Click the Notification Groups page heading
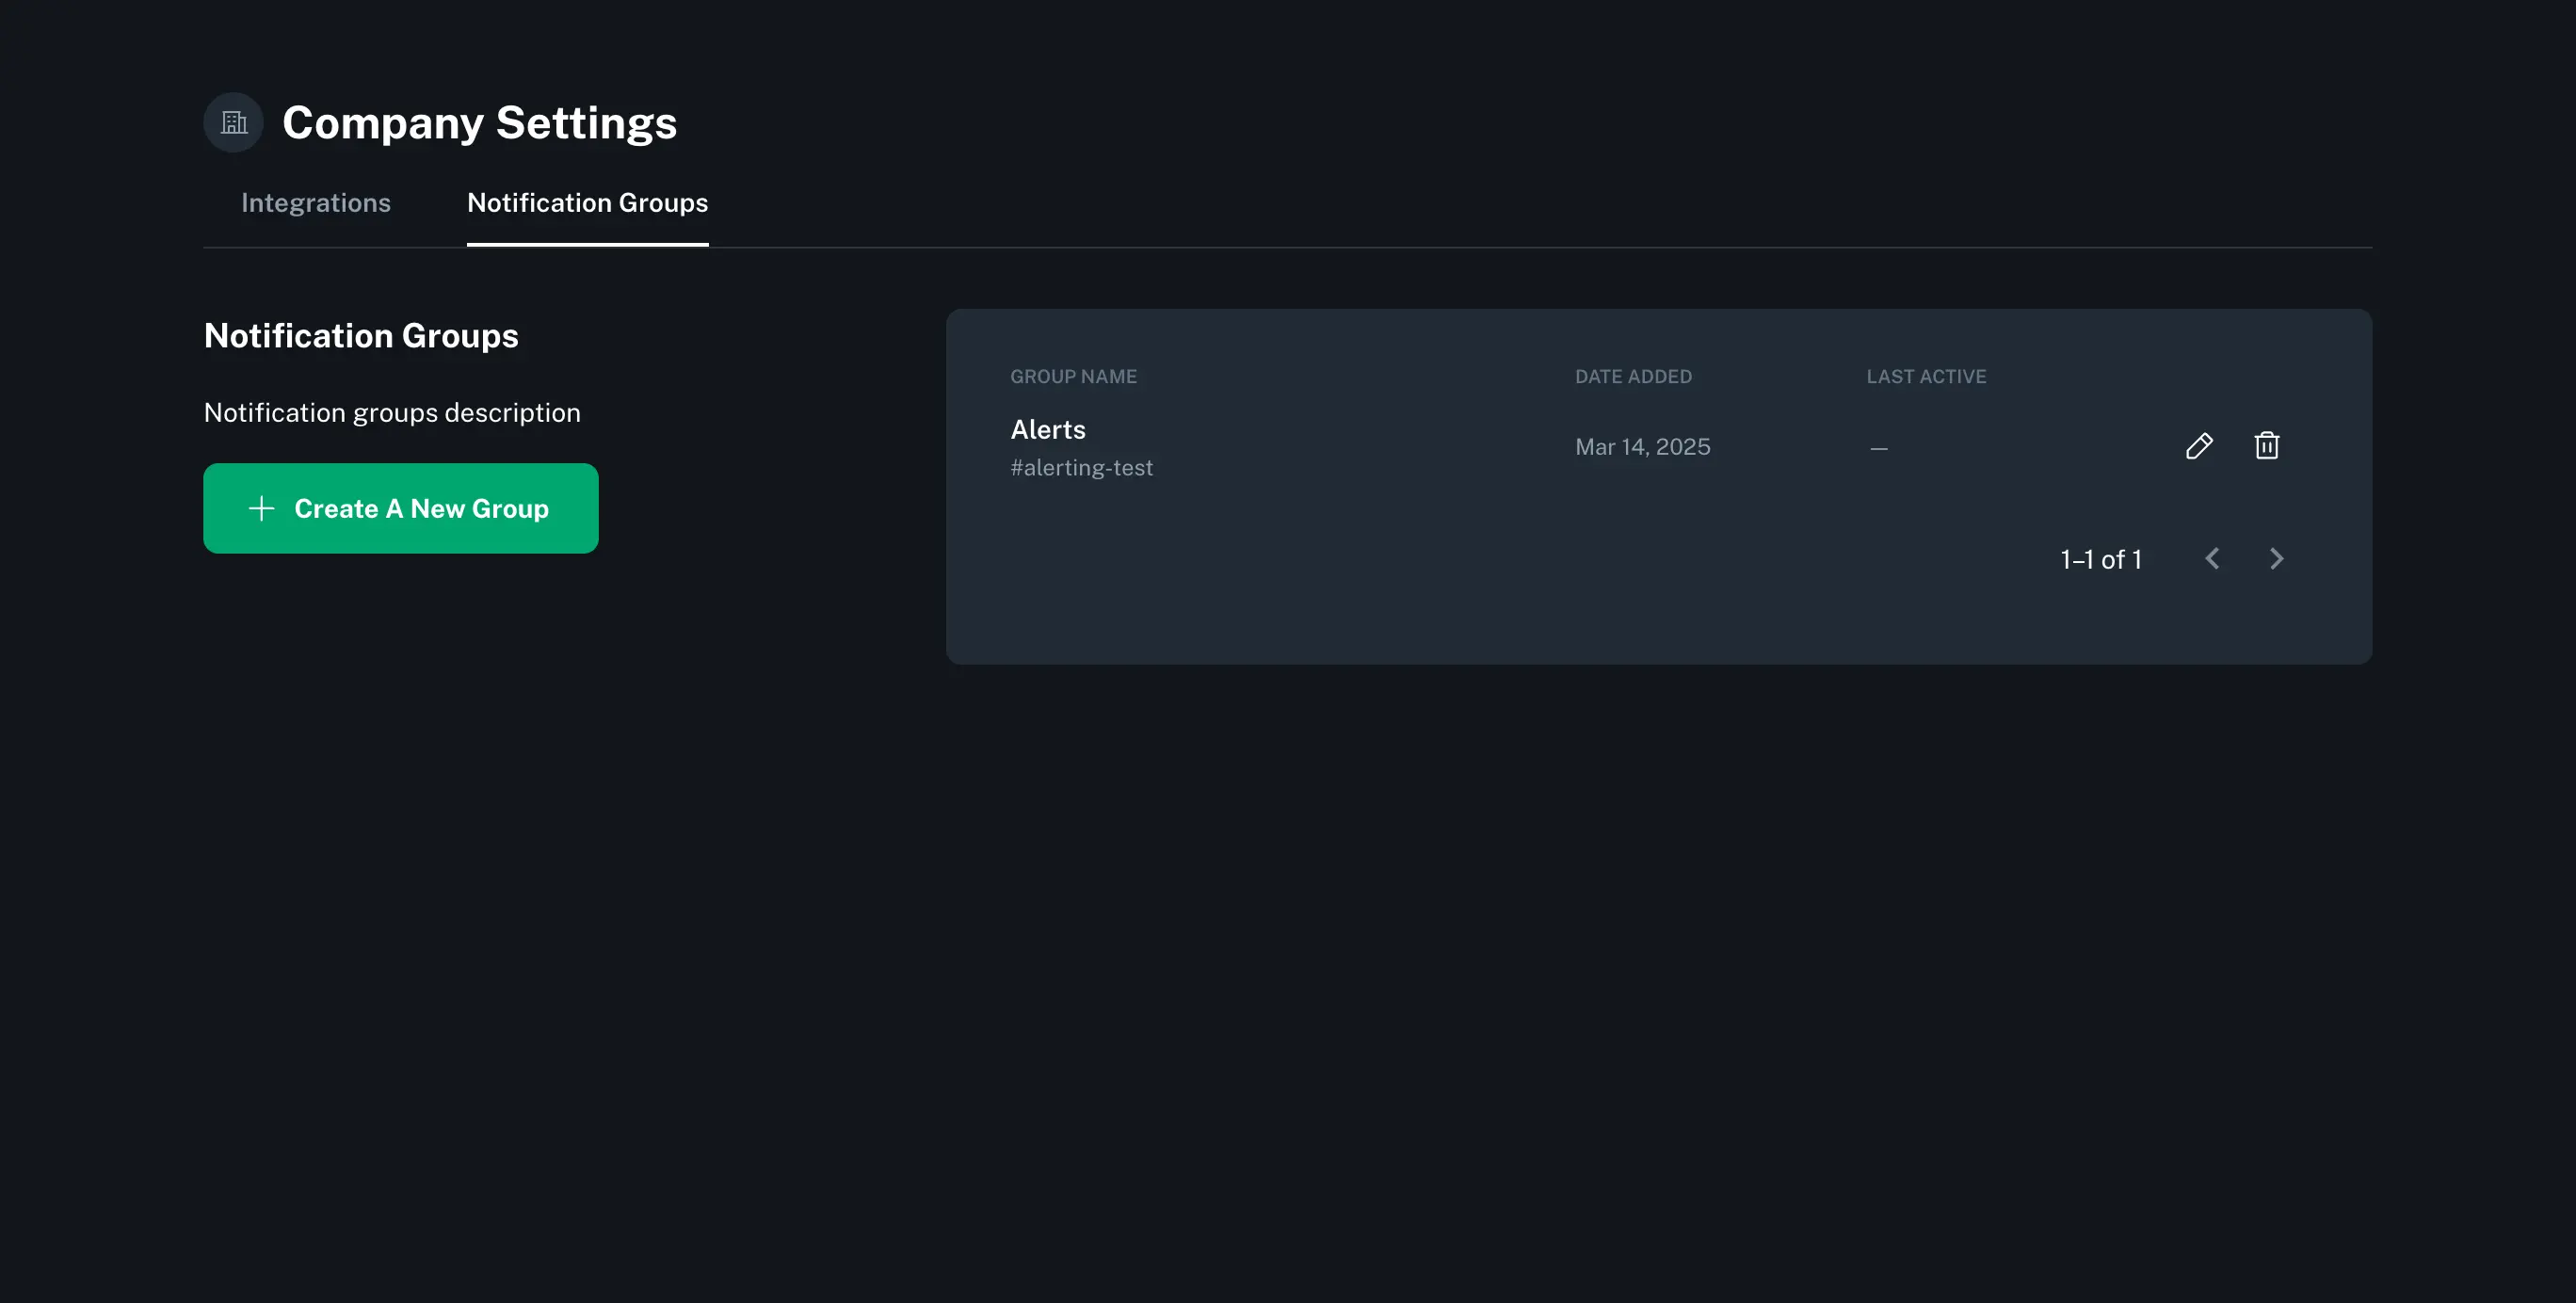This screenshot has width=2576, height=1303. click(360, 335)
